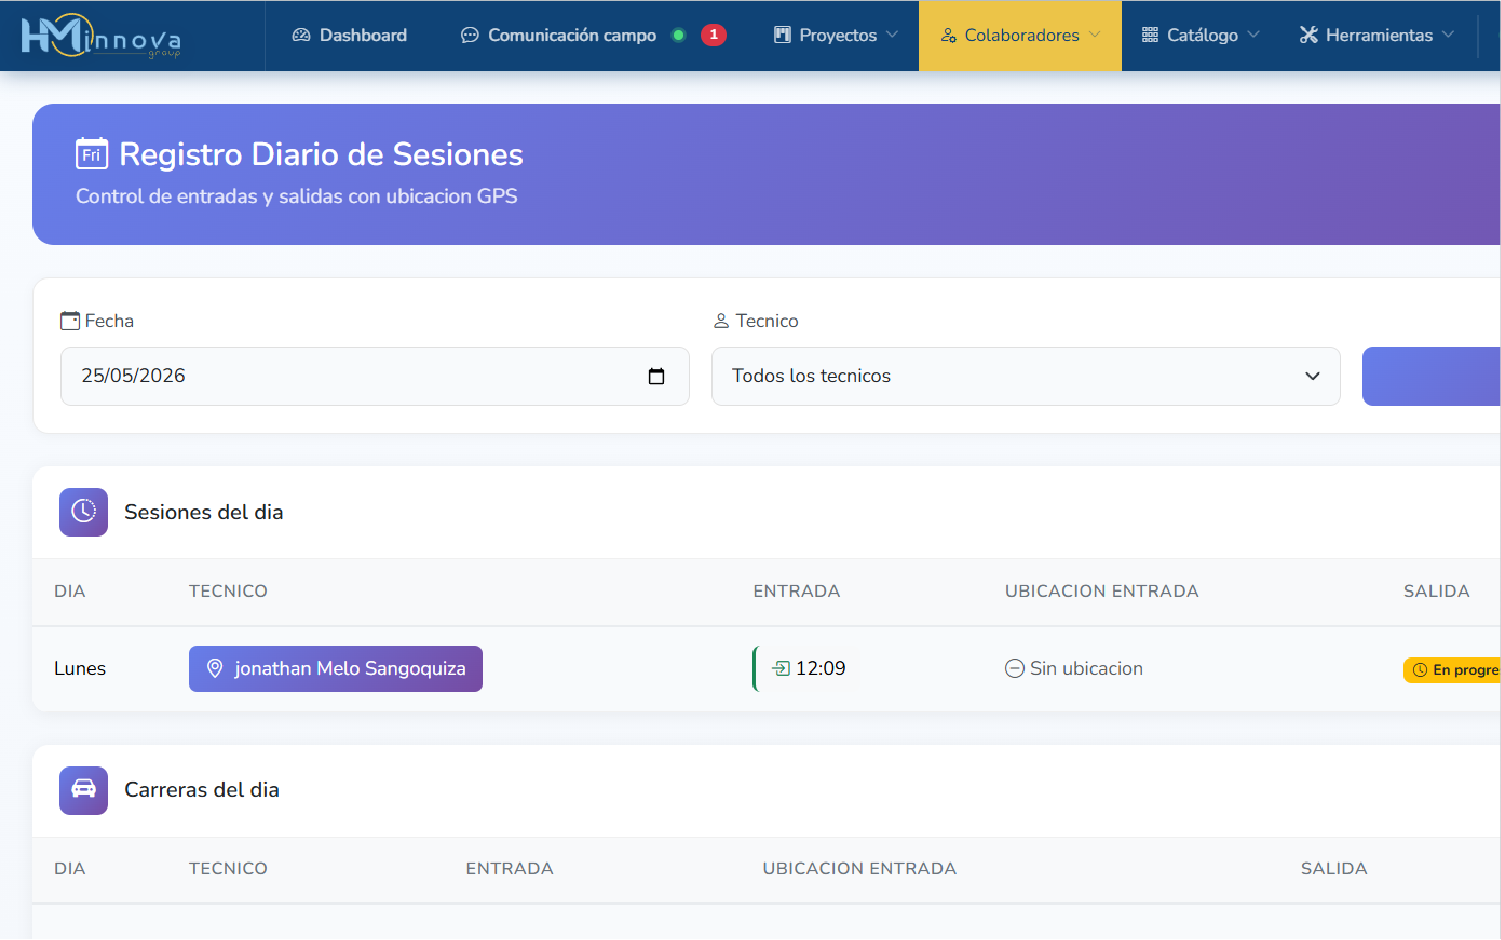The height and width of the screenshot is (940, 1501).
Task: Click the Lunes day cell
Action: (80, 669)
